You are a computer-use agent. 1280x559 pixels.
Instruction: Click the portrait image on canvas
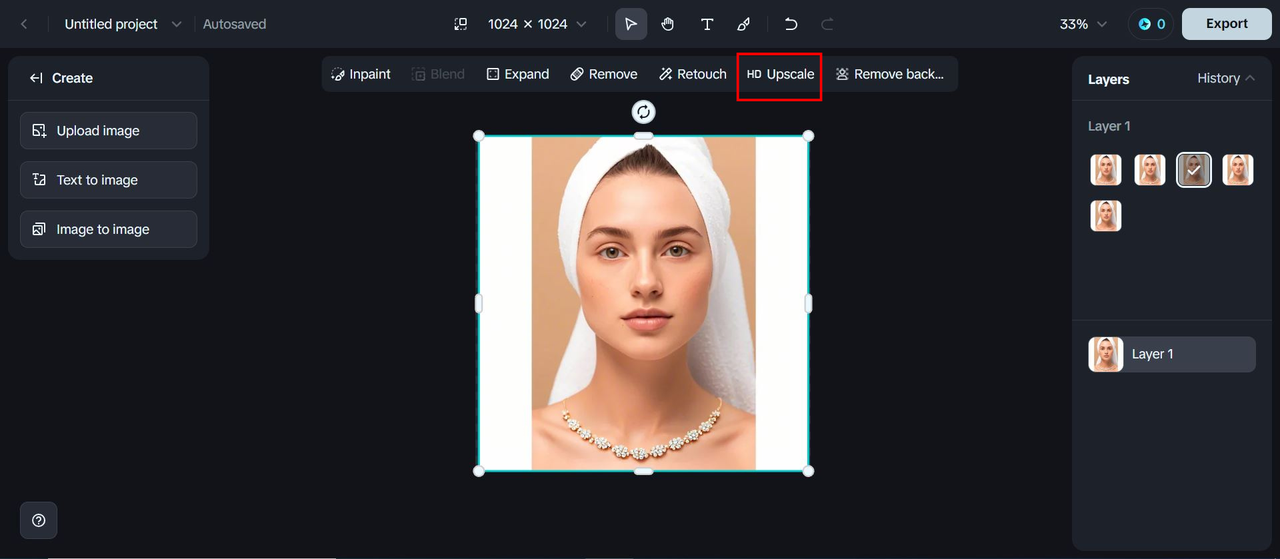[644, 303]
